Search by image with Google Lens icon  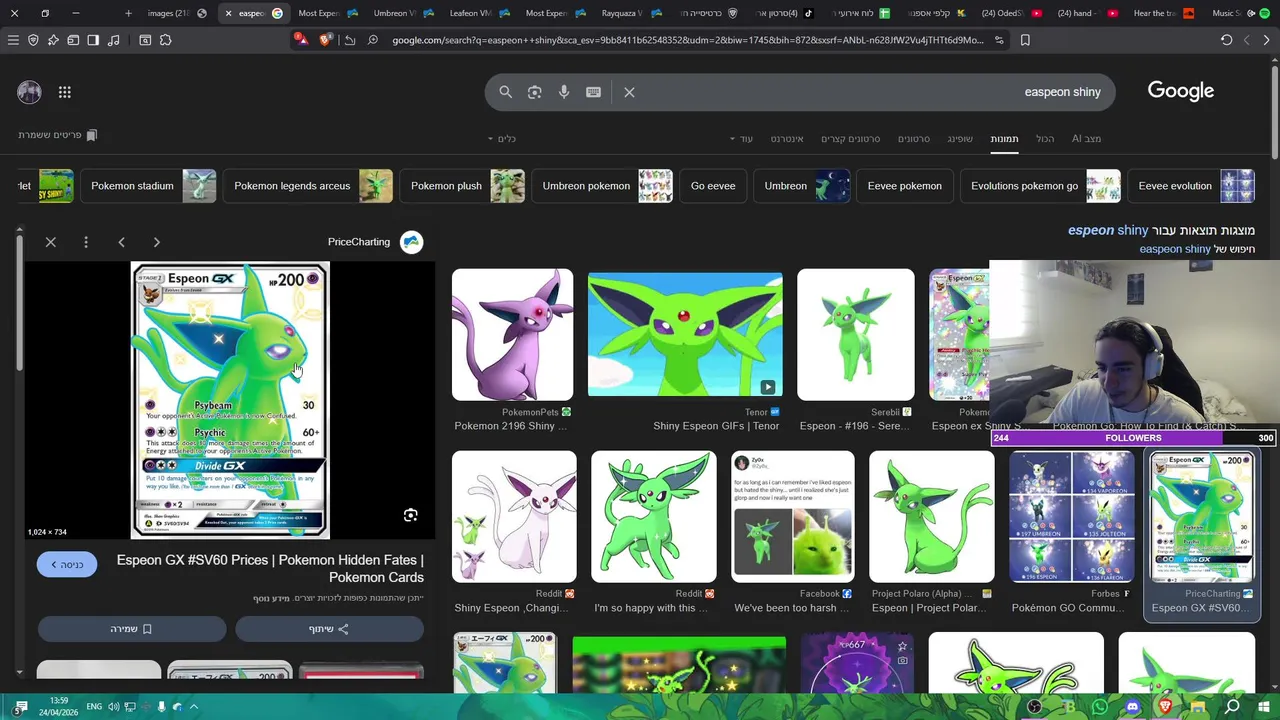pyautogui.click(x=535, y=92)
